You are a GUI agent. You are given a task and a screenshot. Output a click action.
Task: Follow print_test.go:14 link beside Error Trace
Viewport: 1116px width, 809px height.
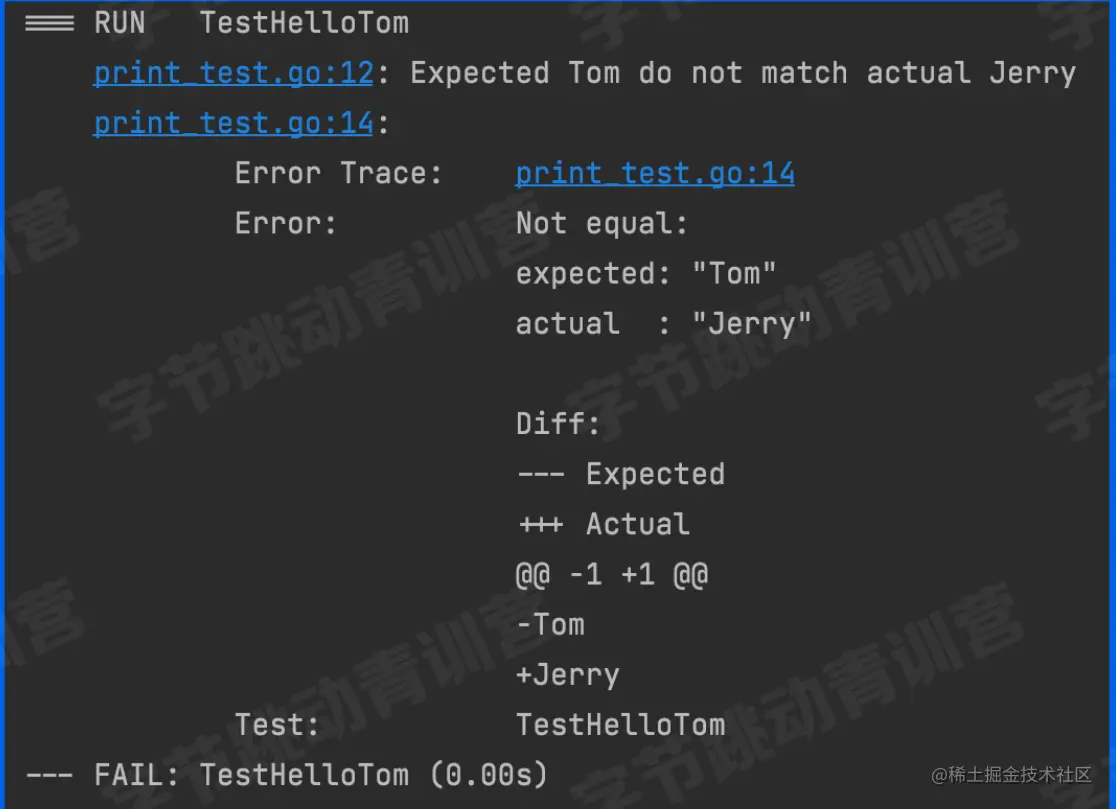655,174
